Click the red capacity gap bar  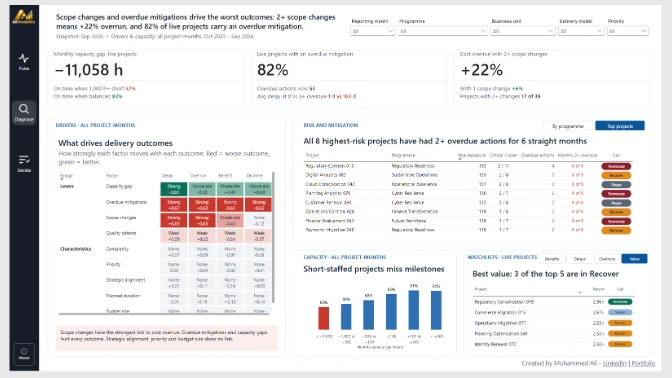click(x=324, y=318)
